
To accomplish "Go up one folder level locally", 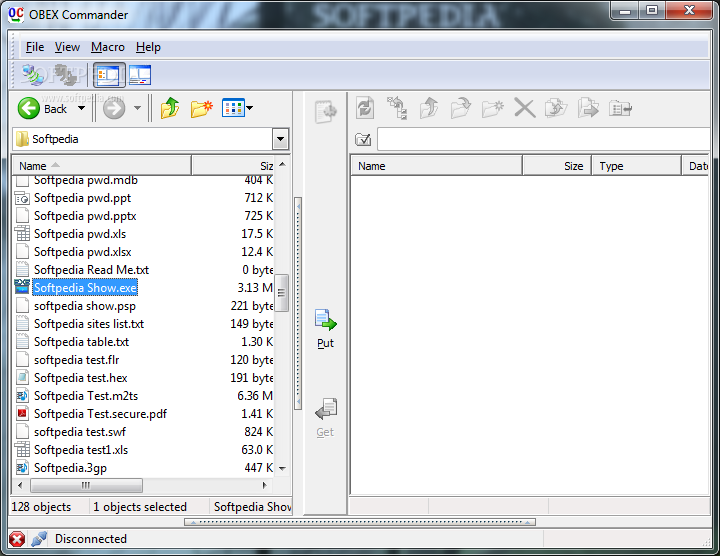I will pyautogui.click(x=170, y=108).
